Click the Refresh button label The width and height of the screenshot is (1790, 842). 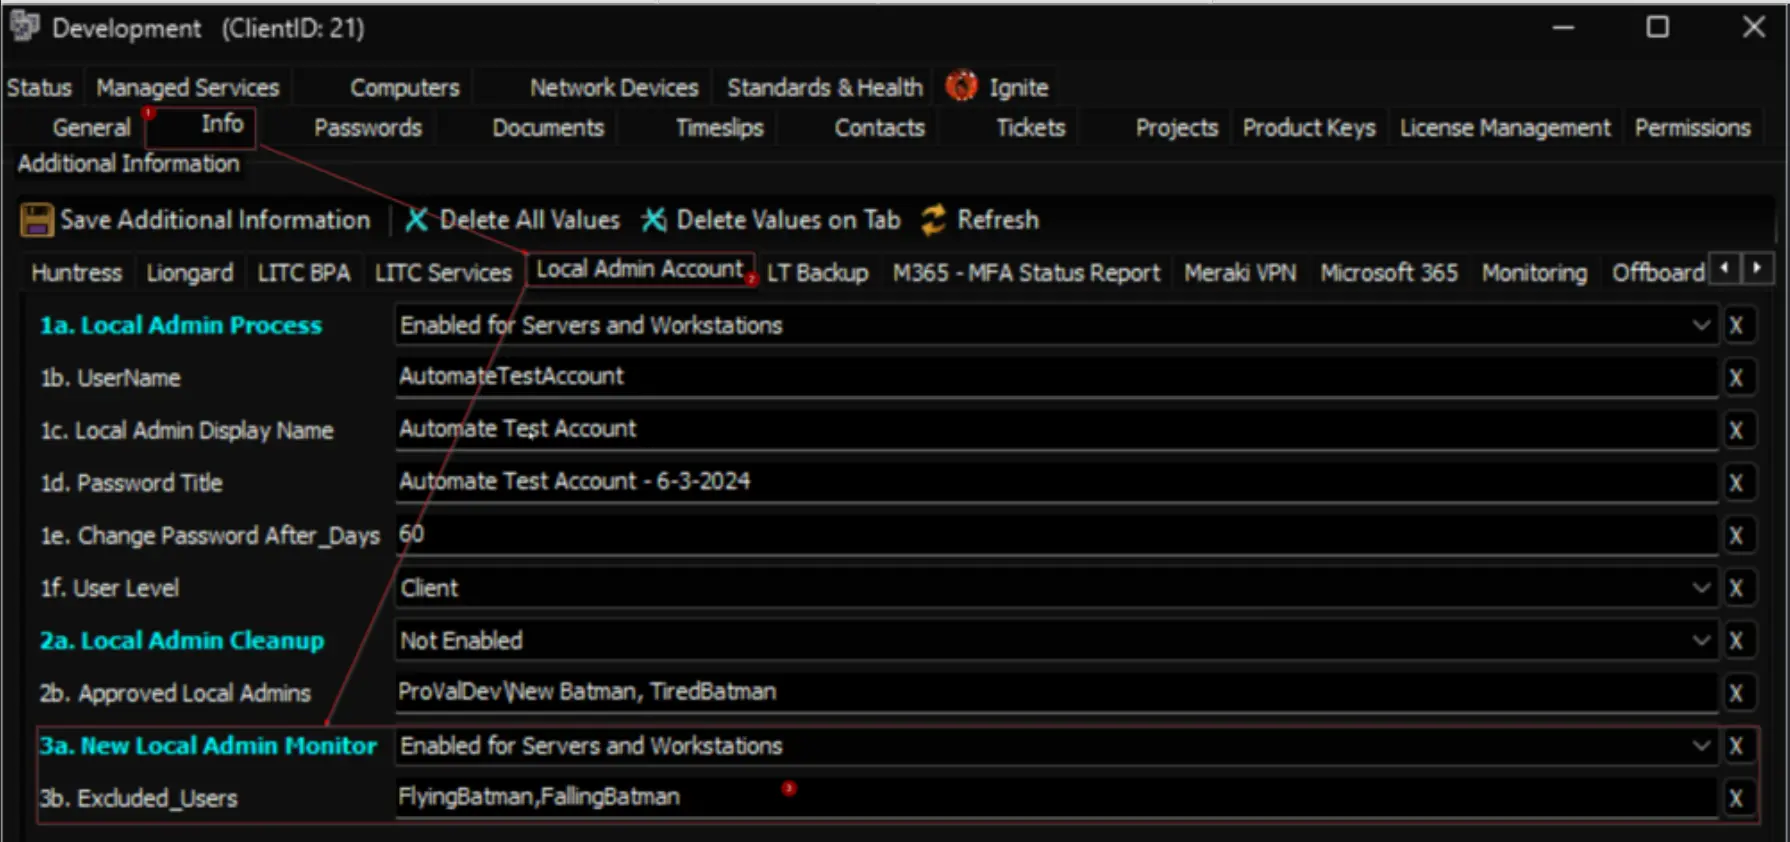(x=998, y=220)
